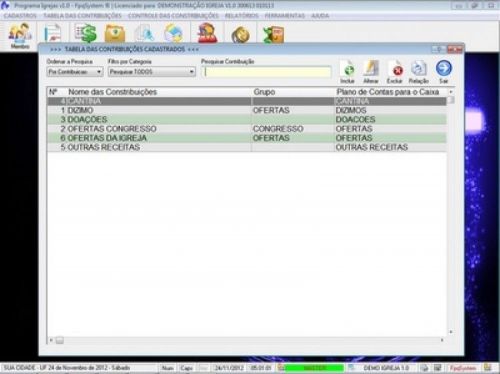Open the FERRAMENTAS menu
The height and width of the screenshot is (374, 500).
pyautogui.click(x=285, y=16)
